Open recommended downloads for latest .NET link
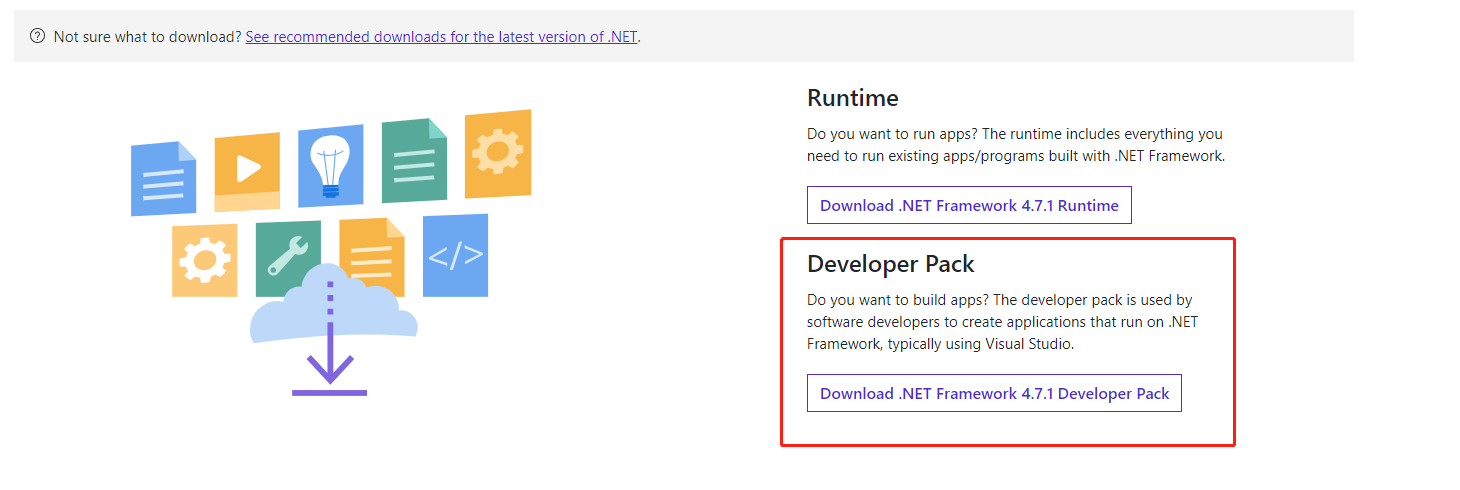The image size is (1460, 490). click(x=441, y=37)
